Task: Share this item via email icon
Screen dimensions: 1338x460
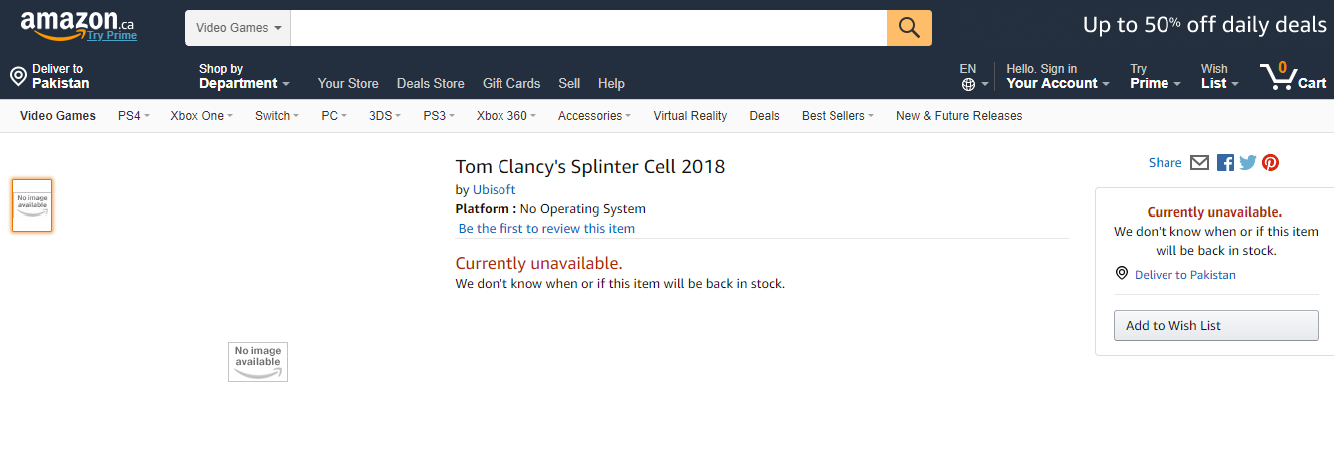Action: 1200,163
